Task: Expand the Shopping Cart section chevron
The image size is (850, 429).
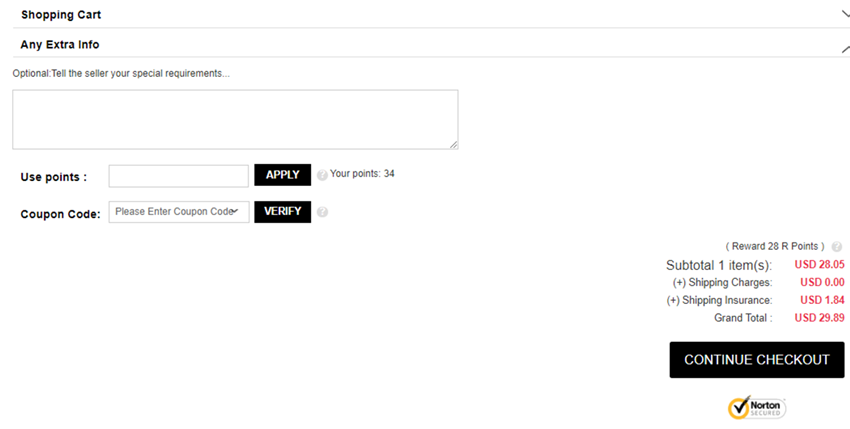Action: (x=844, y=14)
